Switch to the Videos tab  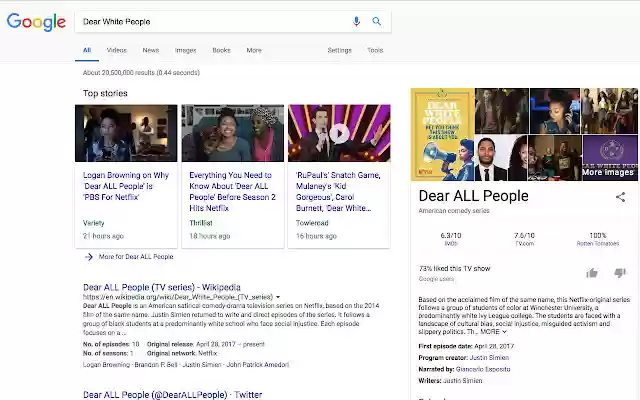(117, 50)
